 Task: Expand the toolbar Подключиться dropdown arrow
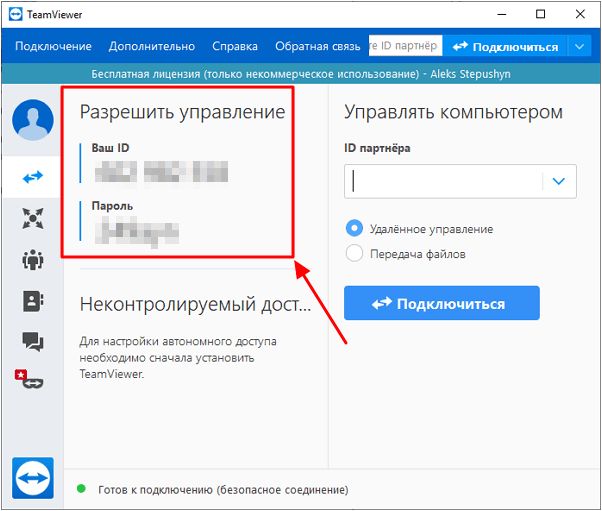tap(579, 46)
